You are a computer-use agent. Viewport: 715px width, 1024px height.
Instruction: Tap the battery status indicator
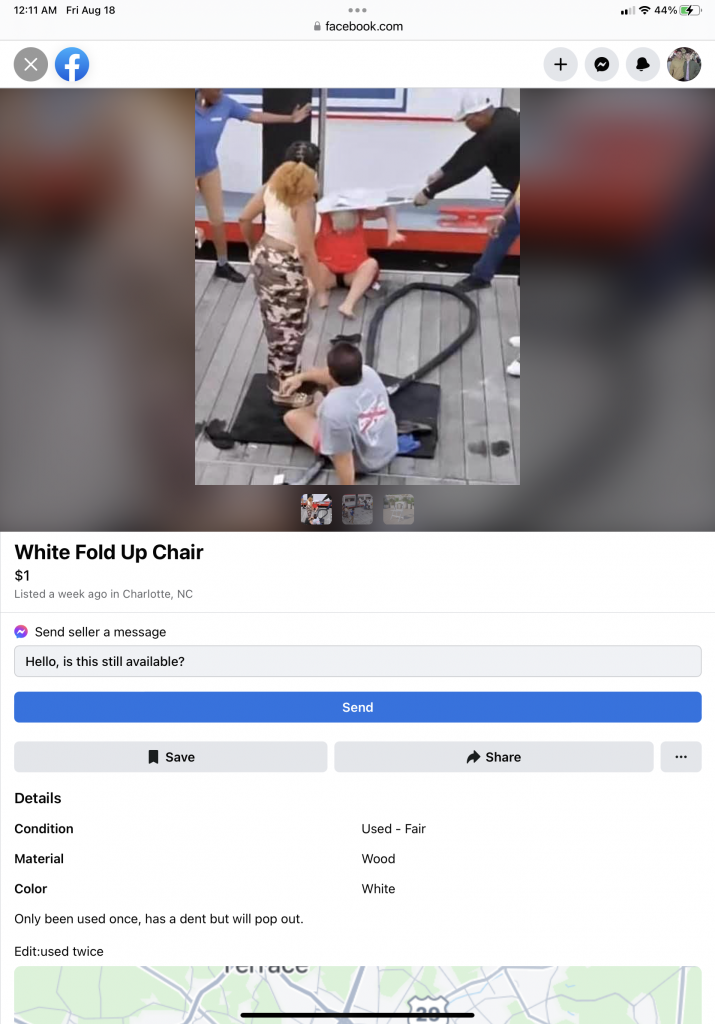pyautogui.click(x=690, y=10)
